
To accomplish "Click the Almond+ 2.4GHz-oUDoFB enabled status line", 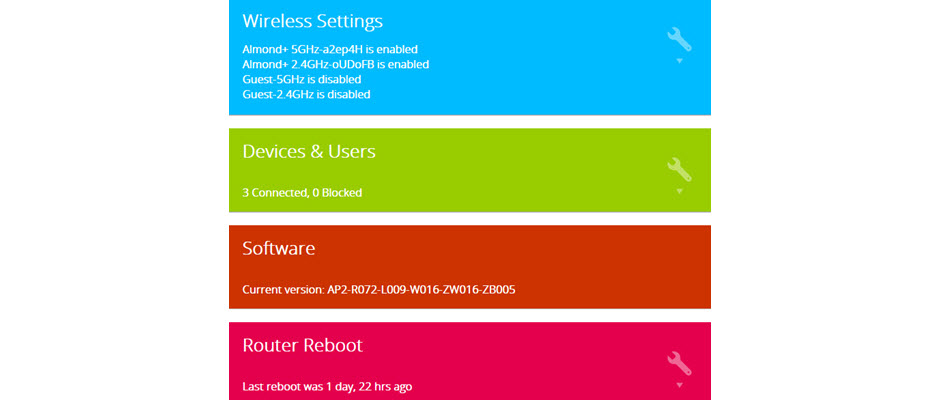I will 335,64.
